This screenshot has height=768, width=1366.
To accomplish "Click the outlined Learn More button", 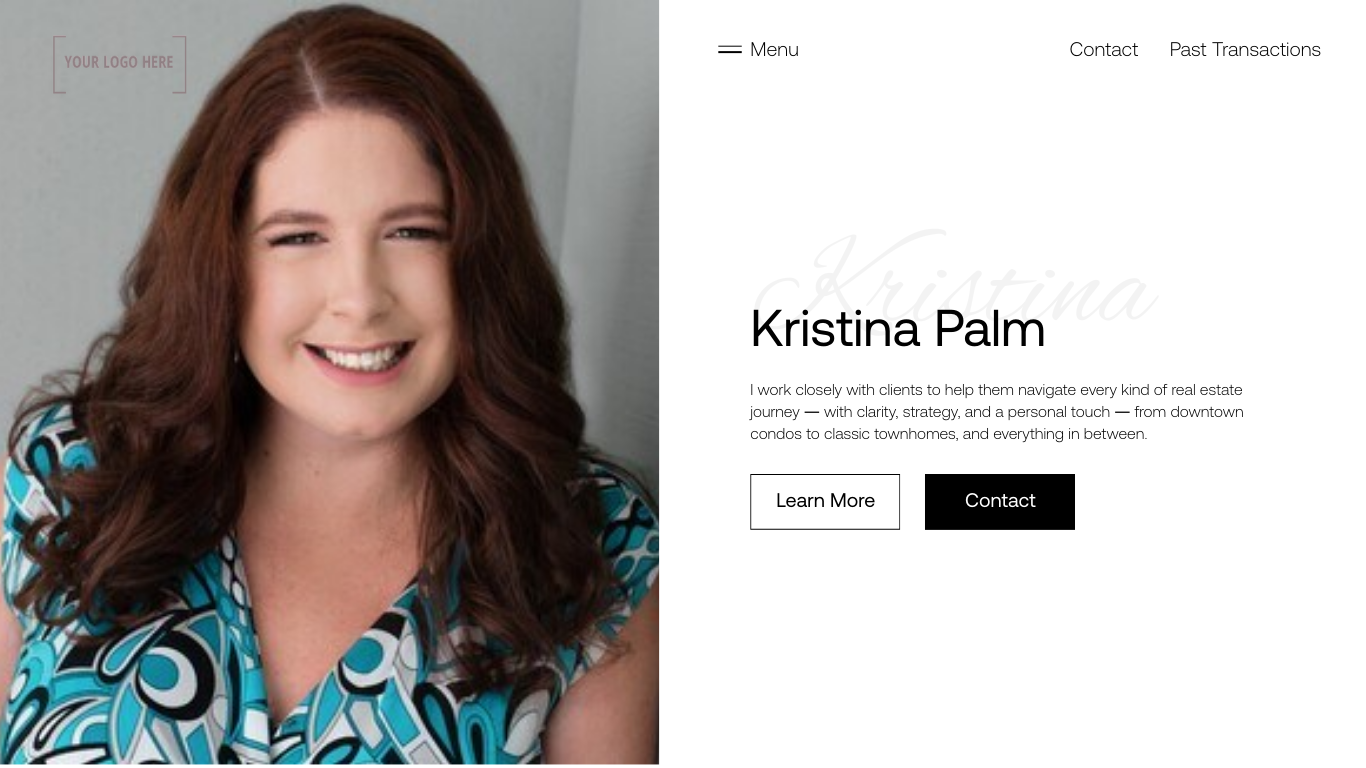I will tap(825, 501).
